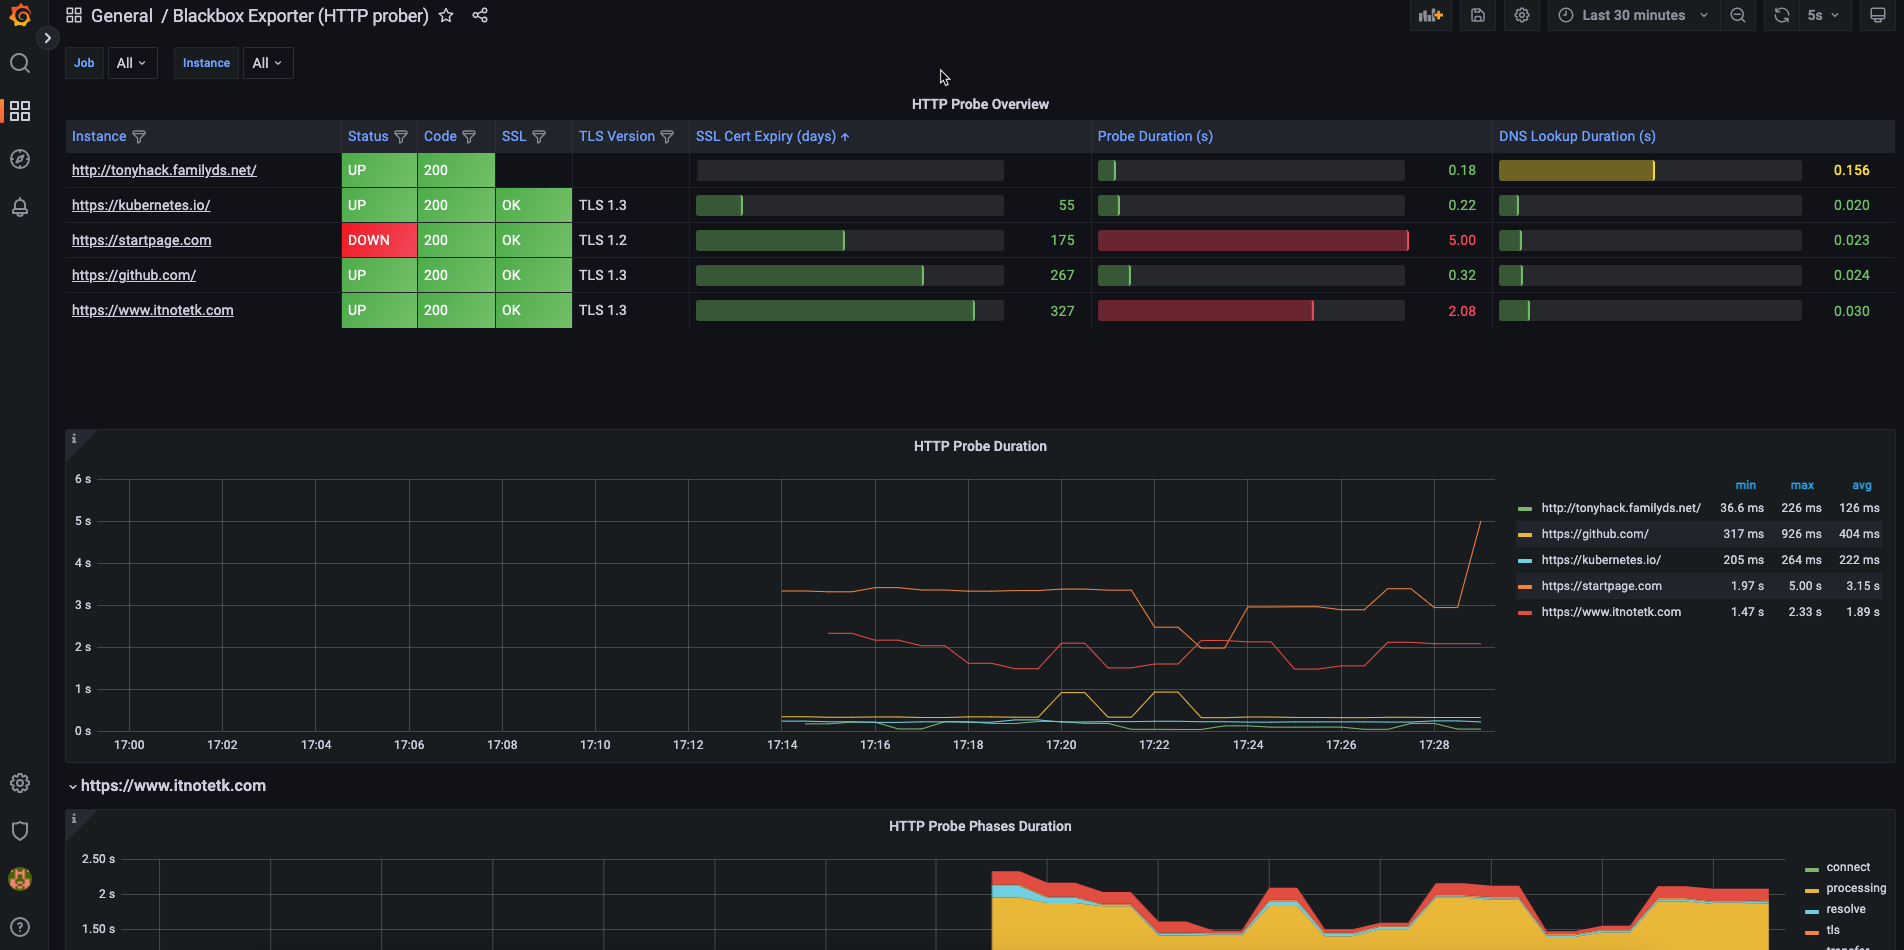Open the Alerting bell icon

(20, 207)
